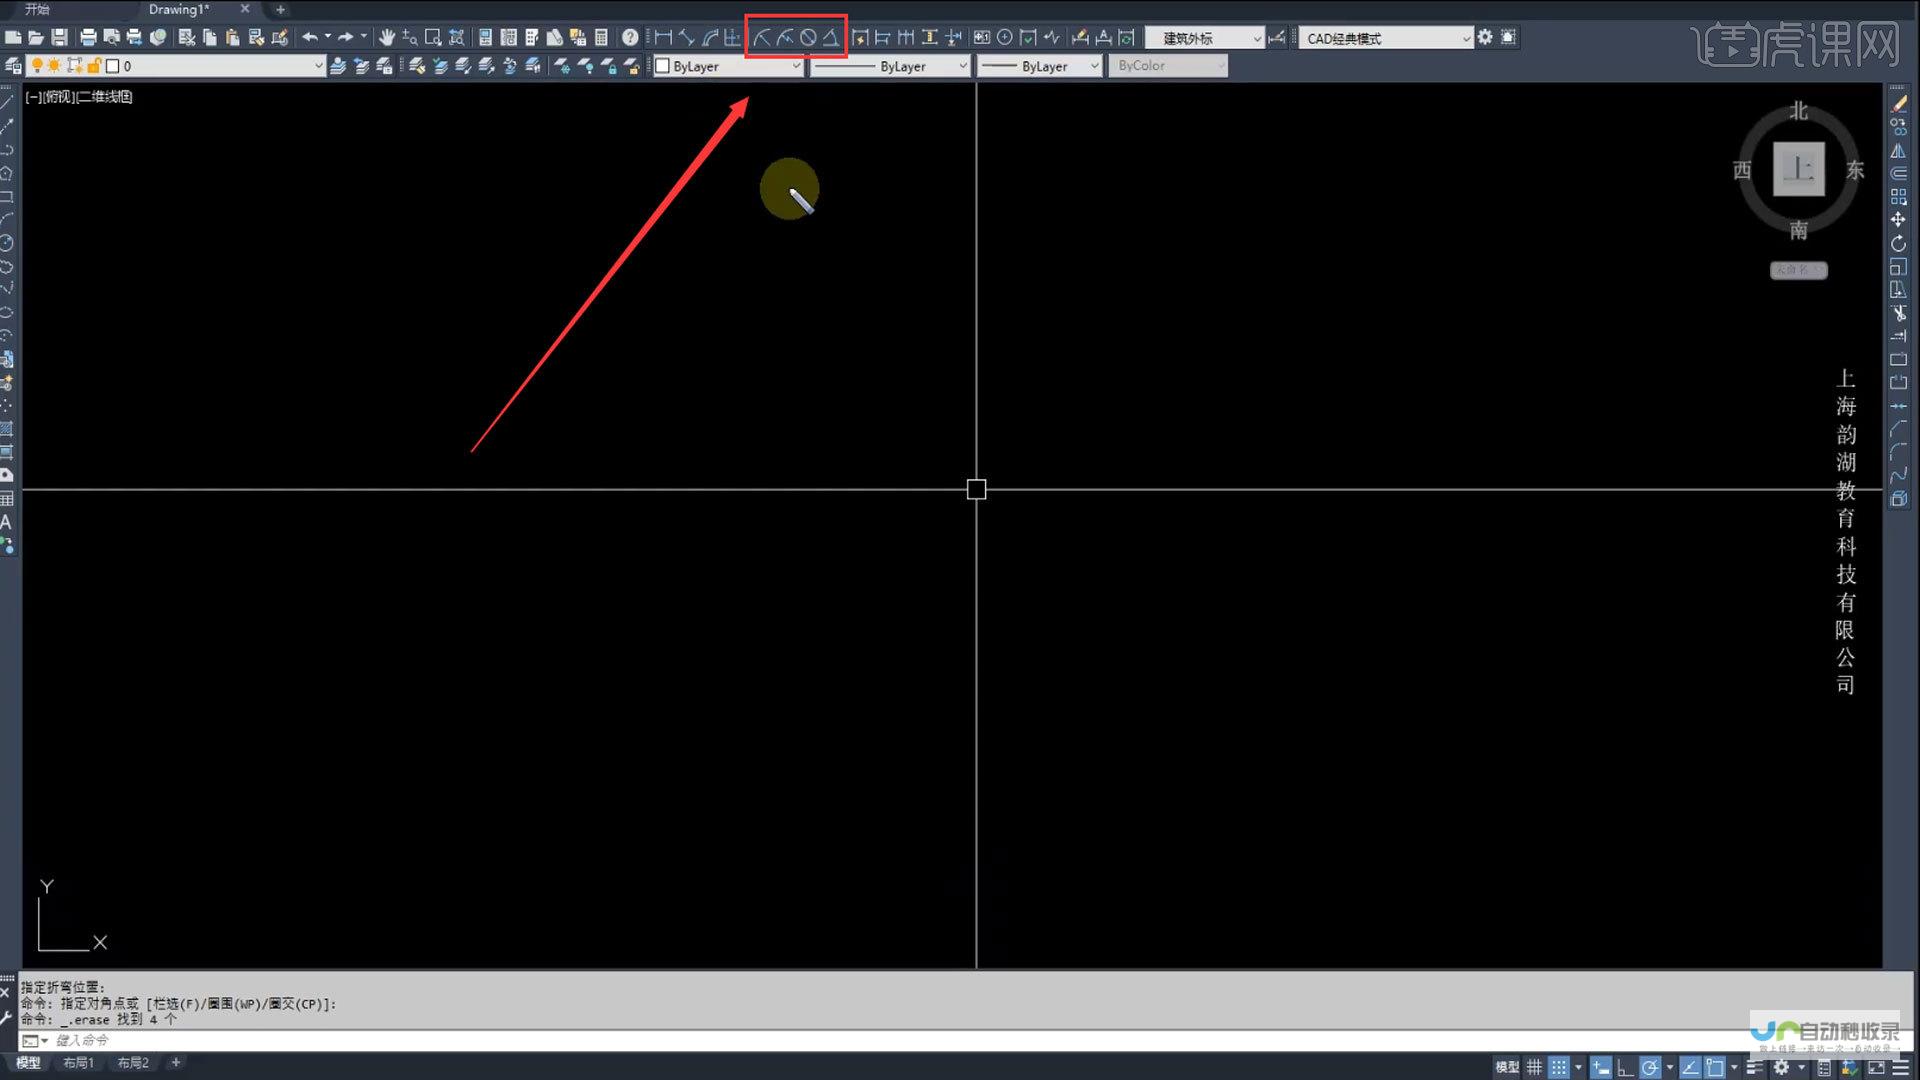Select the Rotate tool in the modify toolbar
The width and height of the screenshot is (1920, 1080).
point(1898,244)
